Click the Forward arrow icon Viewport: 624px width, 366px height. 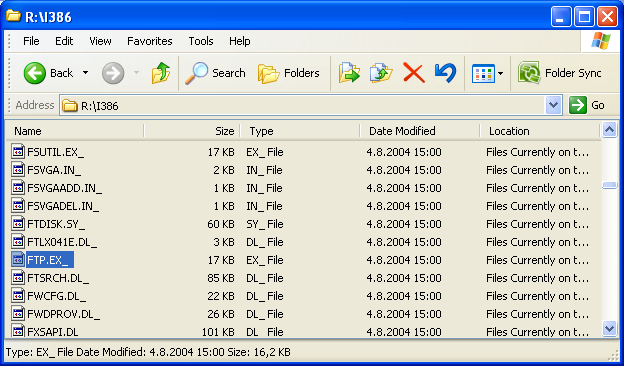[x=113, y=73]
